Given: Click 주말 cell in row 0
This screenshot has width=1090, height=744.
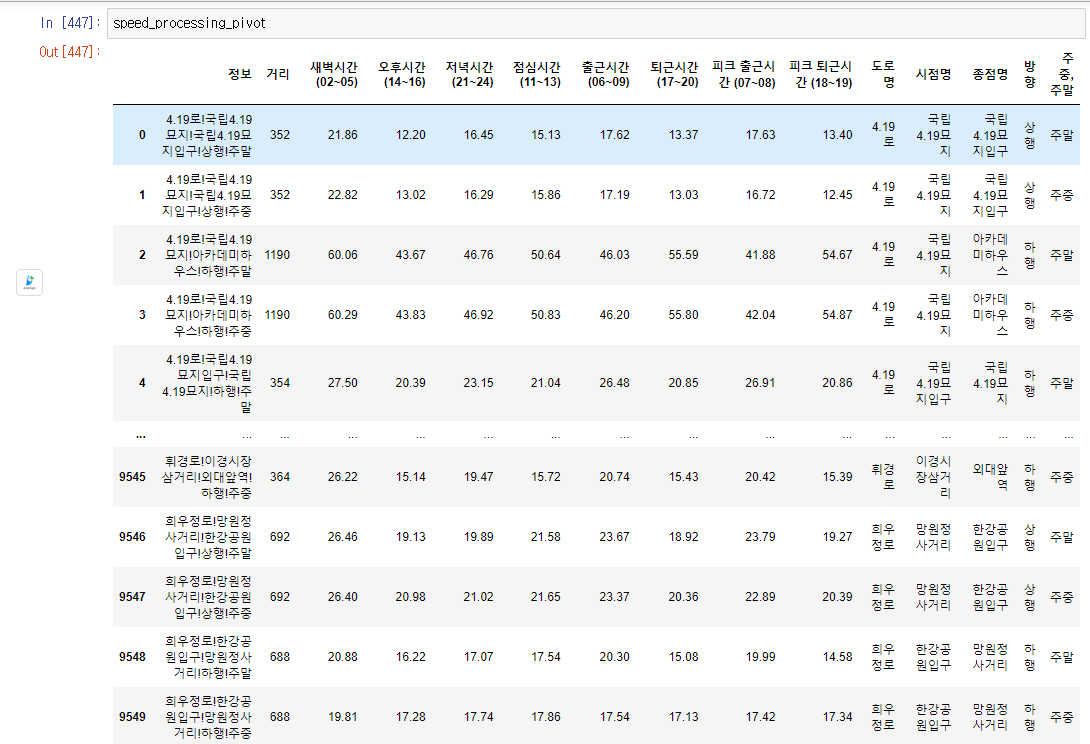Looking at the screenshot, I should pos(1062,135).
